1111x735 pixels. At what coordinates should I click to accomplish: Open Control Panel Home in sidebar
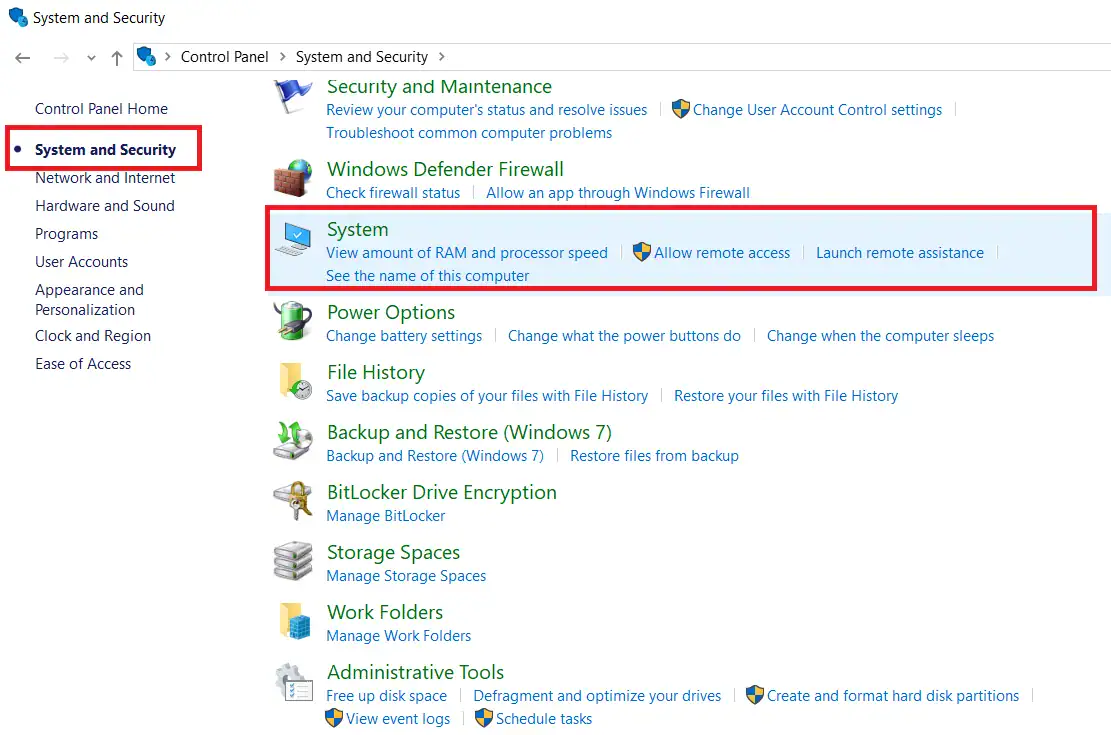tap(101, 108)
